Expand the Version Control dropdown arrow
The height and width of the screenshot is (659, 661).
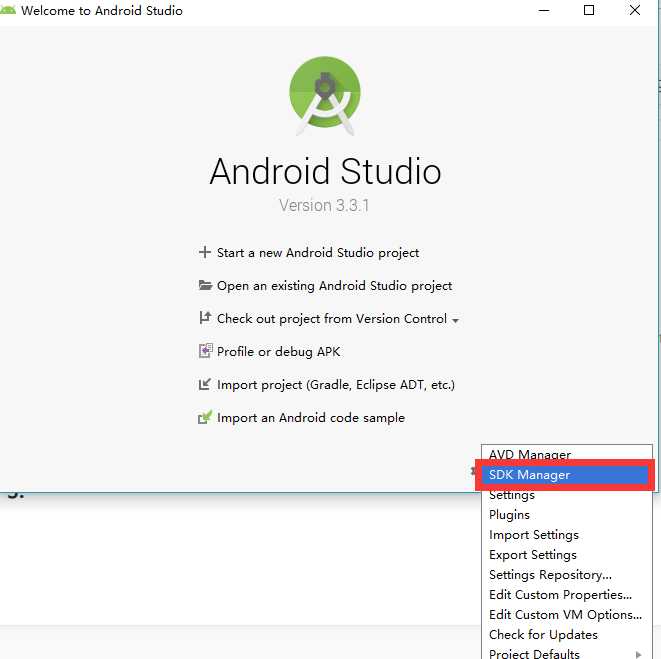click(x=455, y=321)
